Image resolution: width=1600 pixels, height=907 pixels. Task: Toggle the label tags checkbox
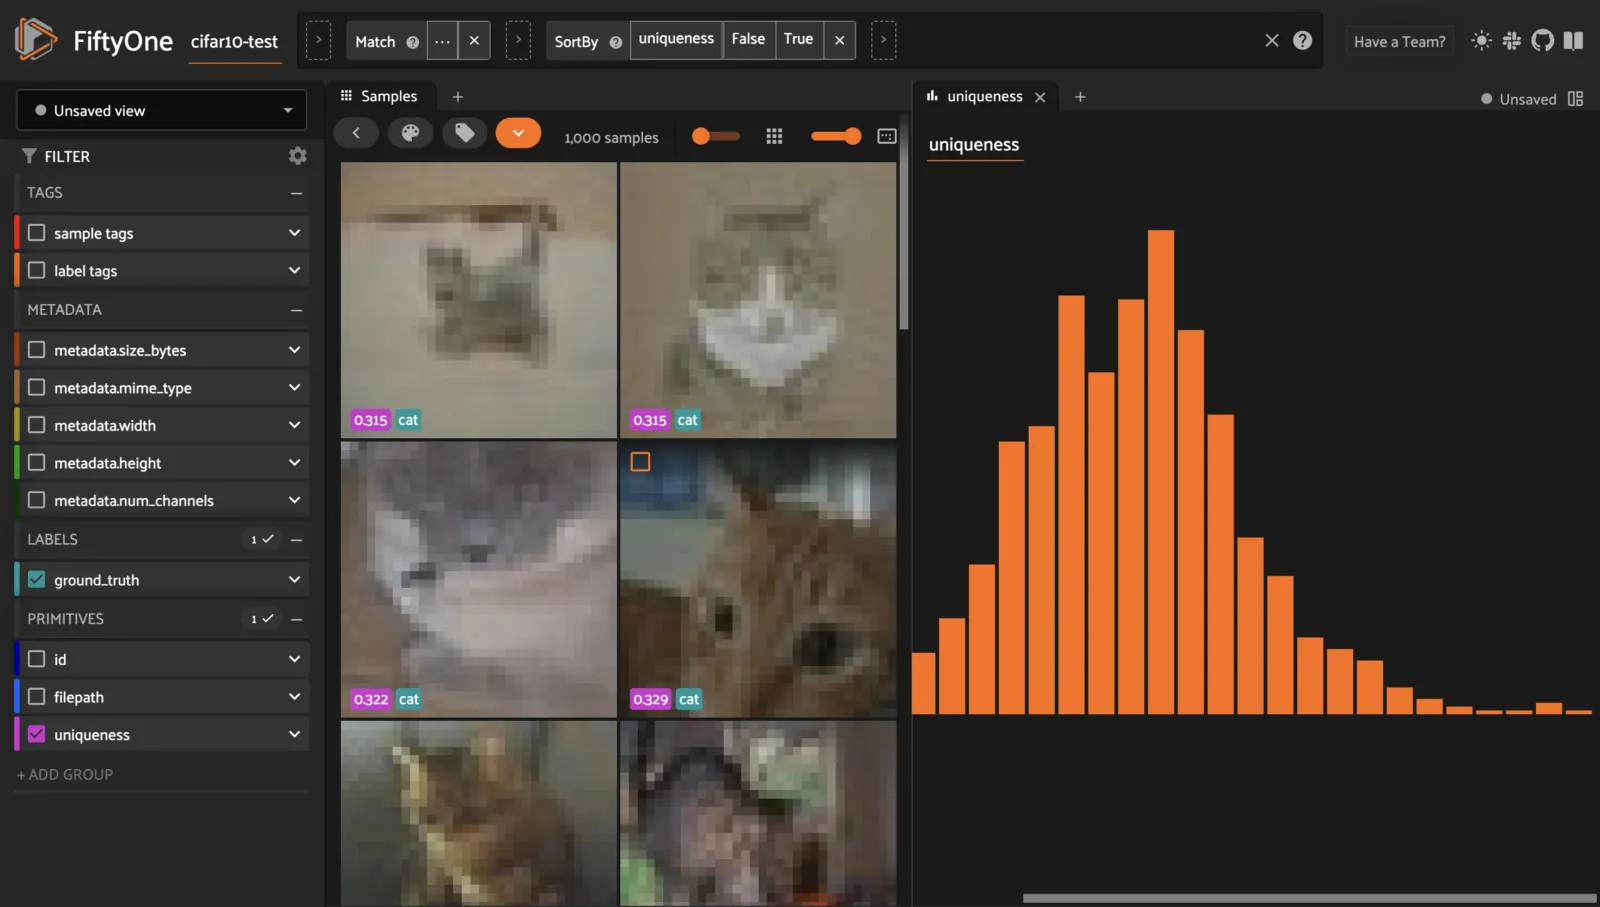(37, 270)
